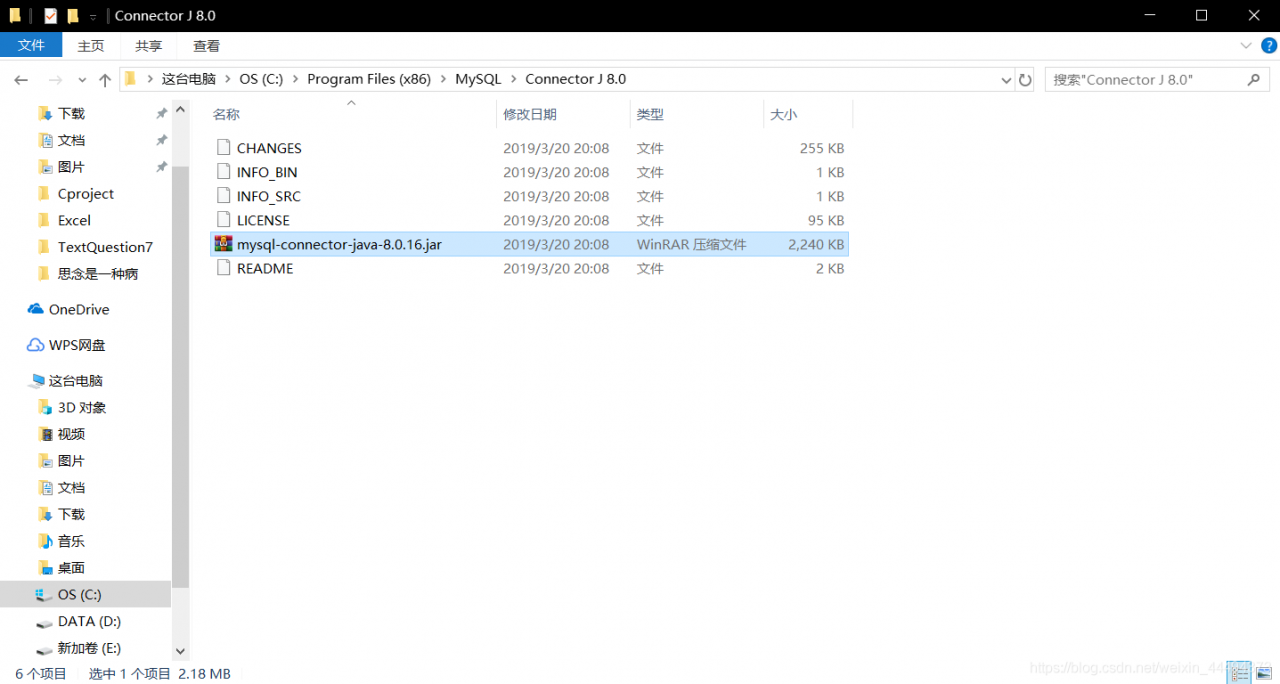Go back using the Back arrow
Screen dimensions: 1280x684
pyautogui.click(x=21, y=80)
